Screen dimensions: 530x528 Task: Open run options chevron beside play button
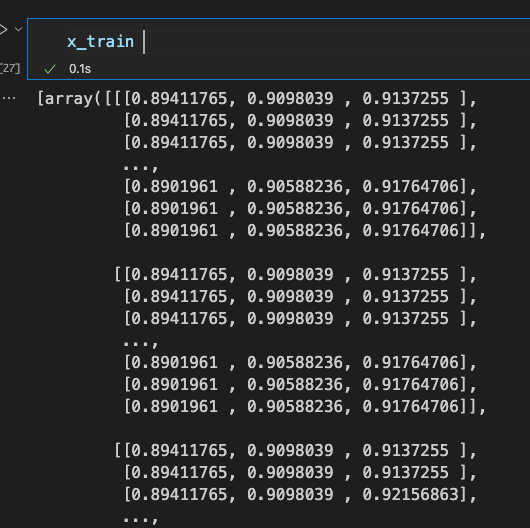coord(19,29)
